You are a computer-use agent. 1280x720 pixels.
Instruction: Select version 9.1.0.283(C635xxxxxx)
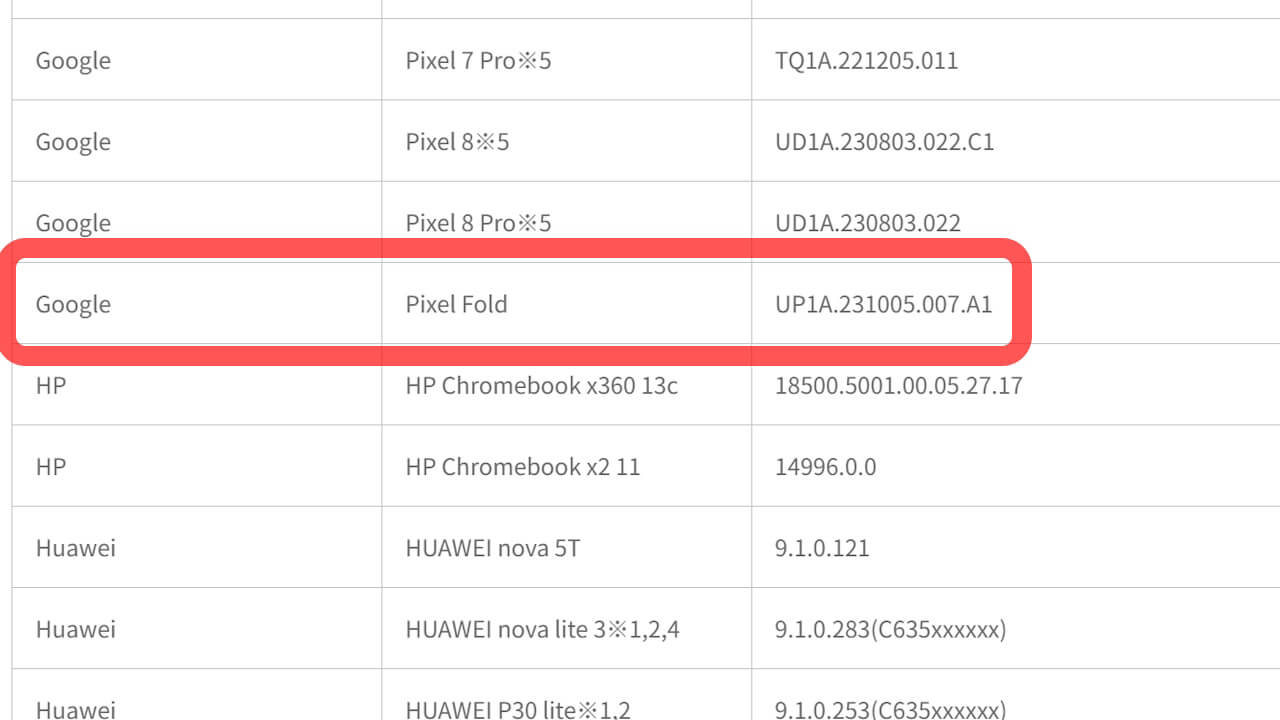click(890, 629)
